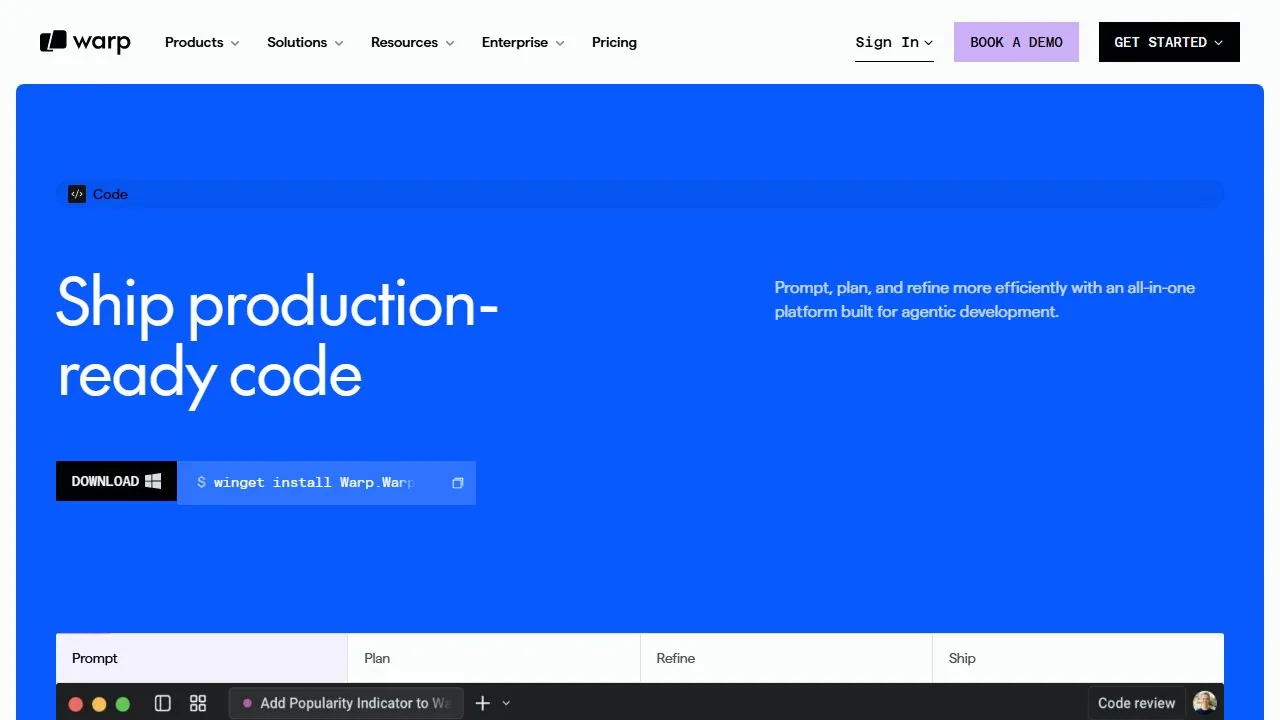Click the red close dot of the terminal window
The width and height of the screenshot is (1280, 720).
(75, 704)
